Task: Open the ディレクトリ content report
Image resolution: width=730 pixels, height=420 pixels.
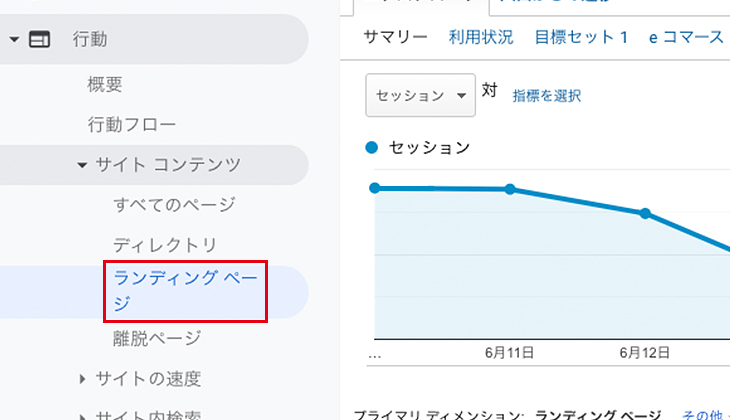Action: 165,245
